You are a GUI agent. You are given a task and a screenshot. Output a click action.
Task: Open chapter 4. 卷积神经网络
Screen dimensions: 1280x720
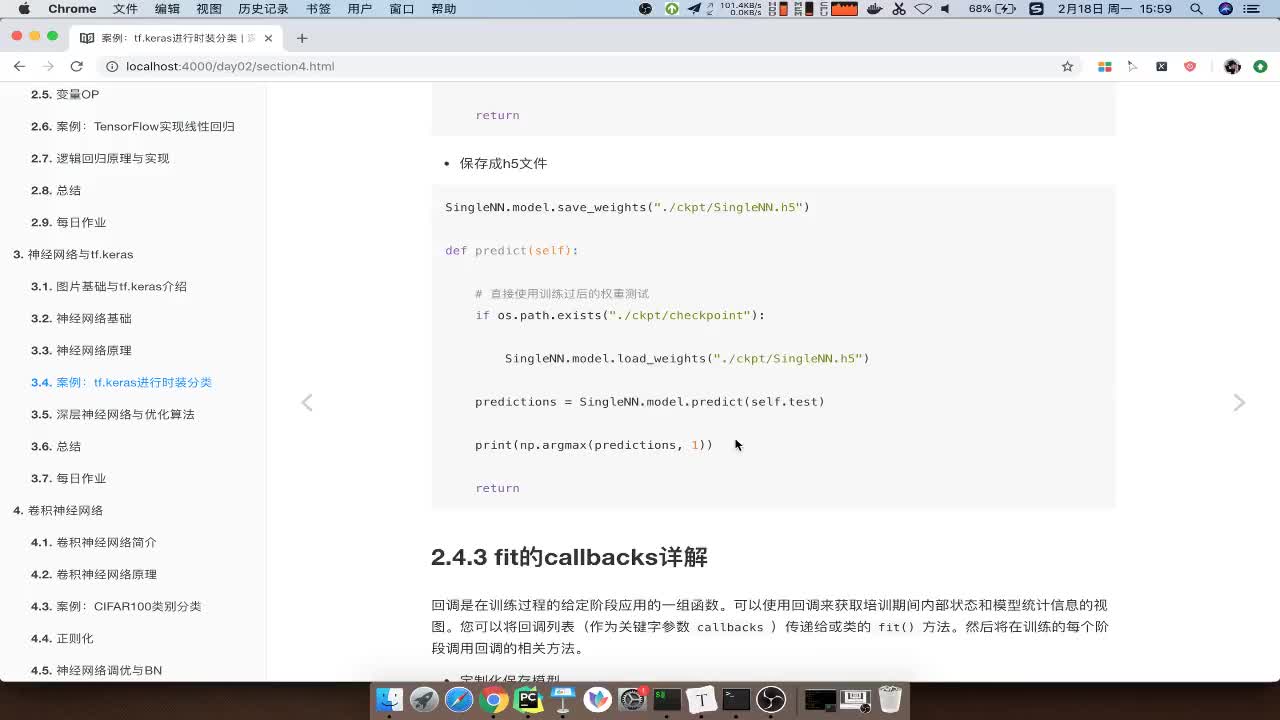[58, 510]
